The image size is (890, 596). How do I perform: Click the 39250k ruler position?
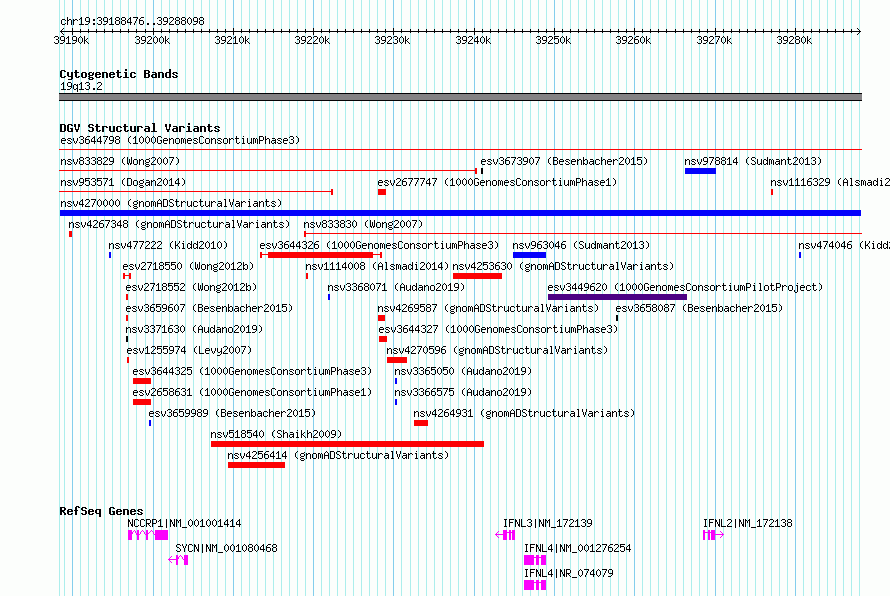click(x=553, y=40)
